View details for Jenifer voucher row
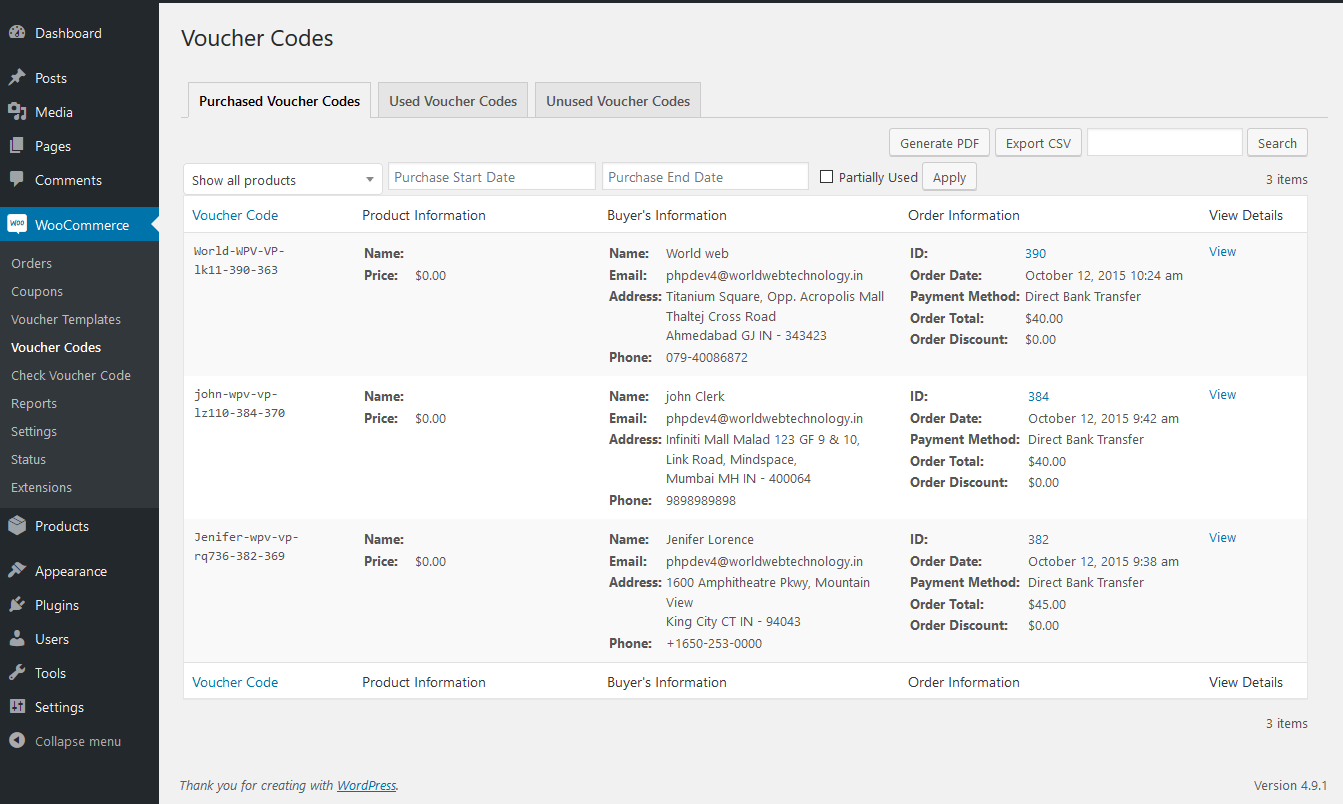 [x=1222, y=538]
